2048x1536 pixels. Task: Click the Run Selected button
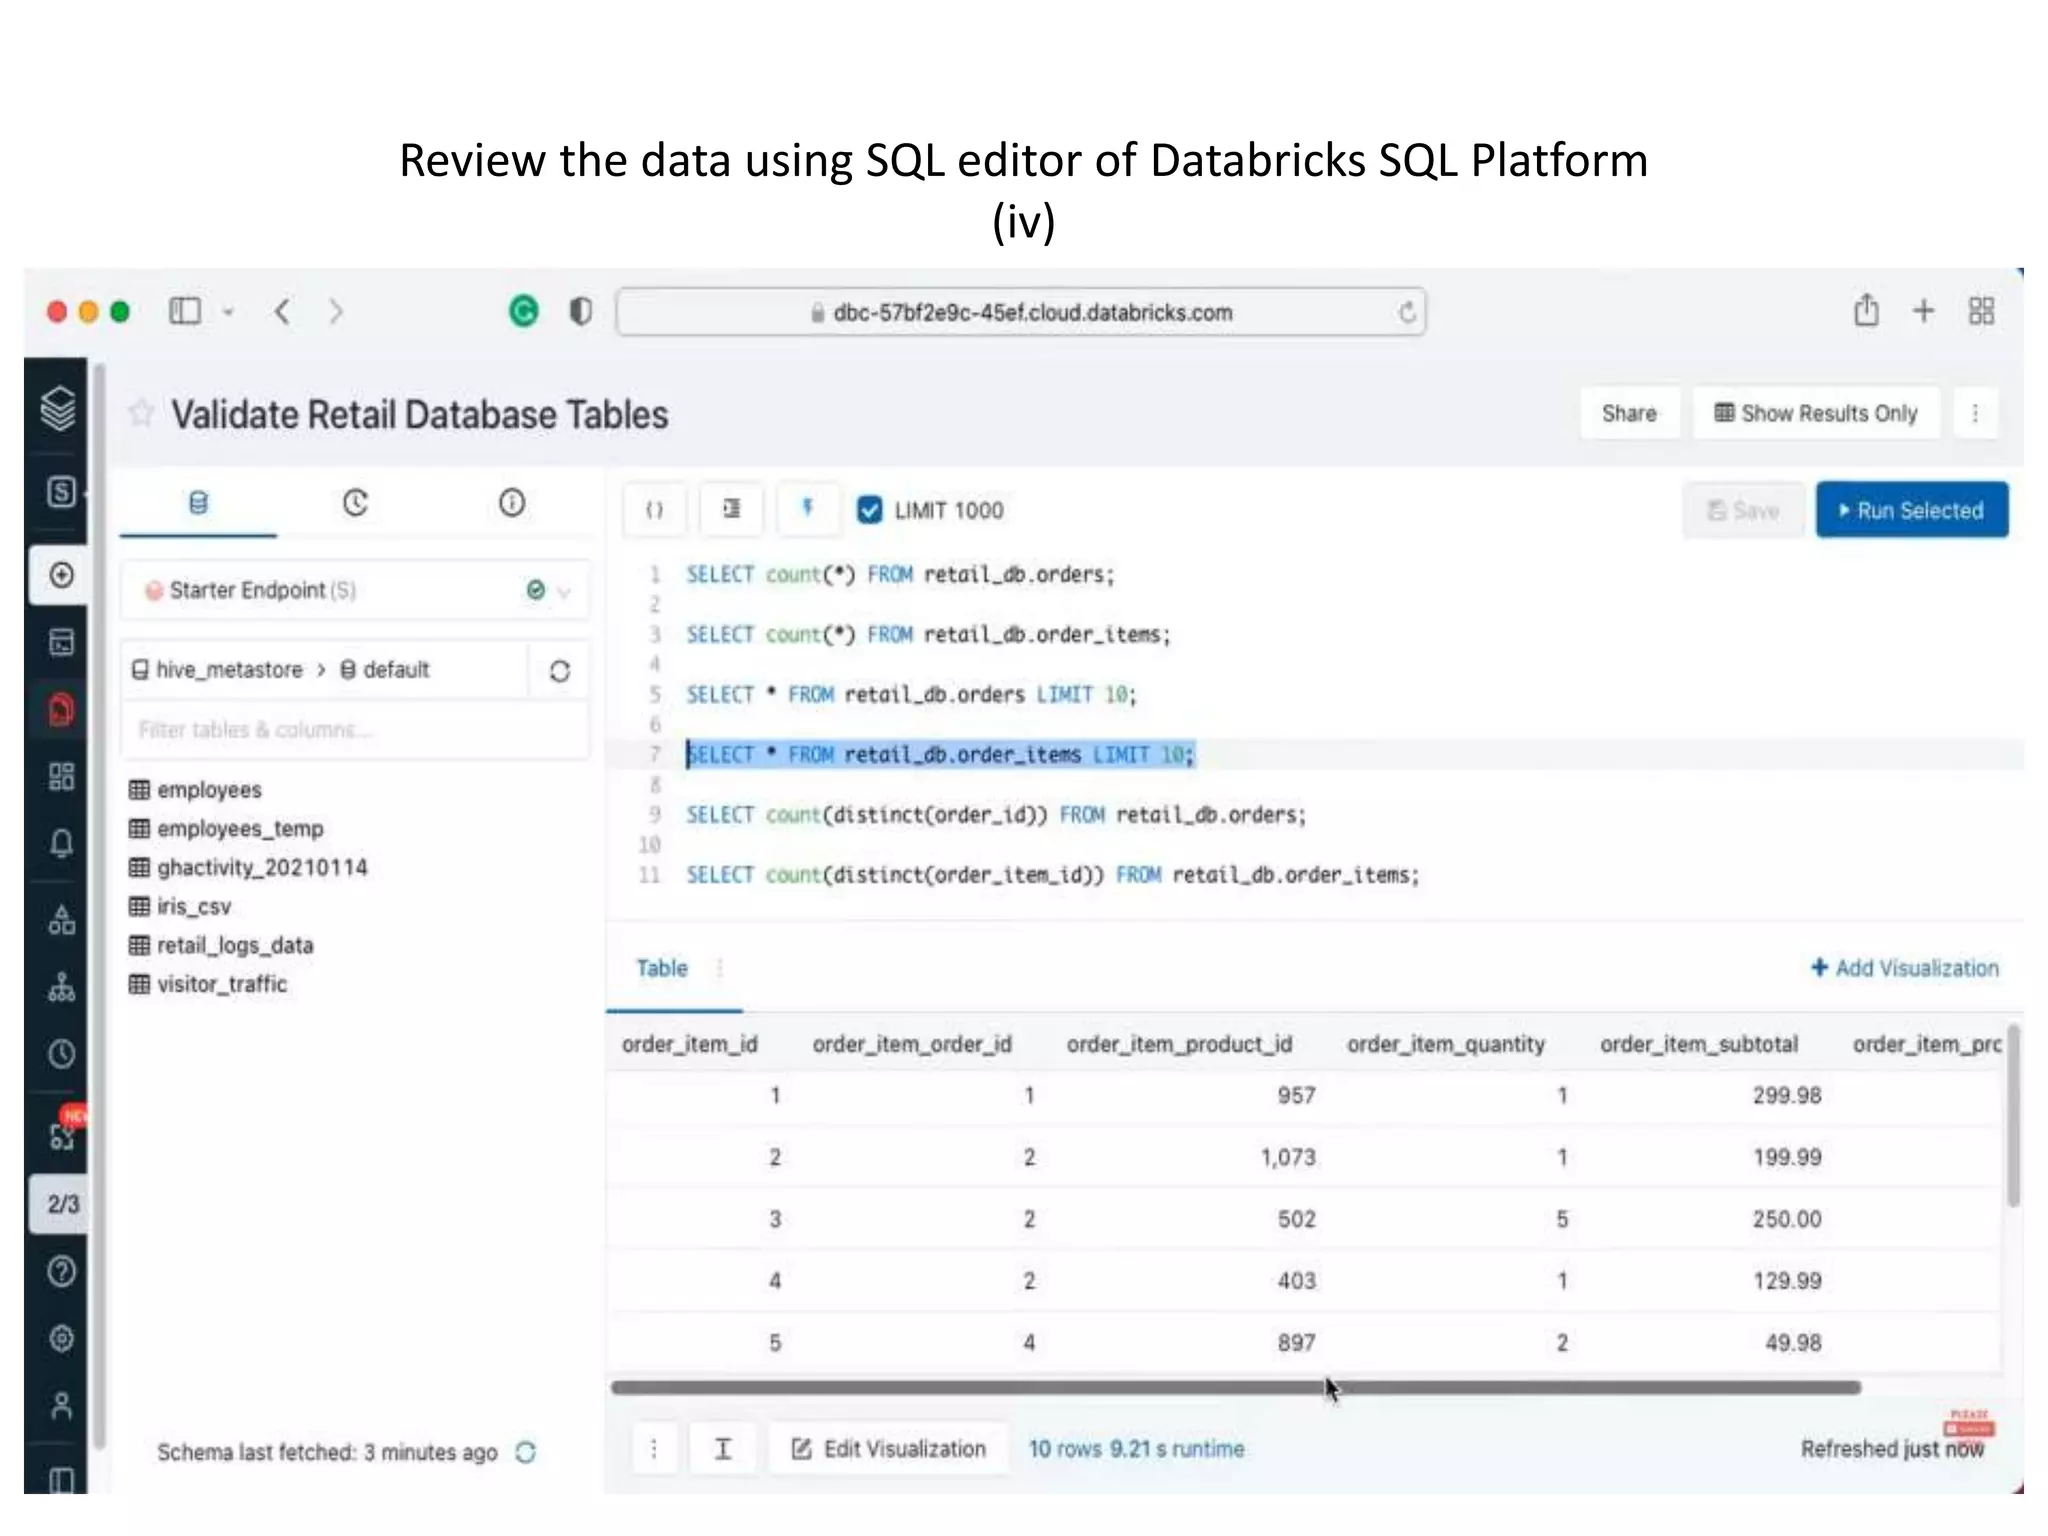[x=1911, y=511]
